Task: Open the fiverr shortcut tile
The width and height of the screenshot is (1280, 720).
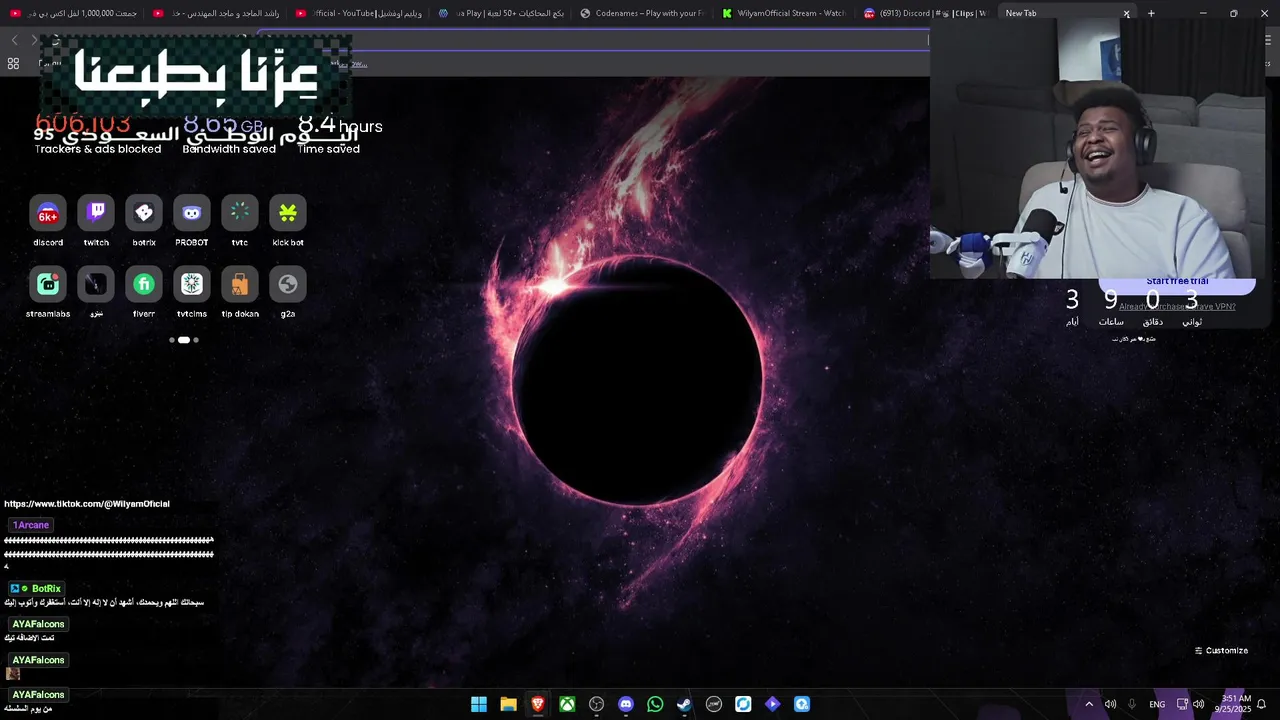Action: [x=144, y=285]
